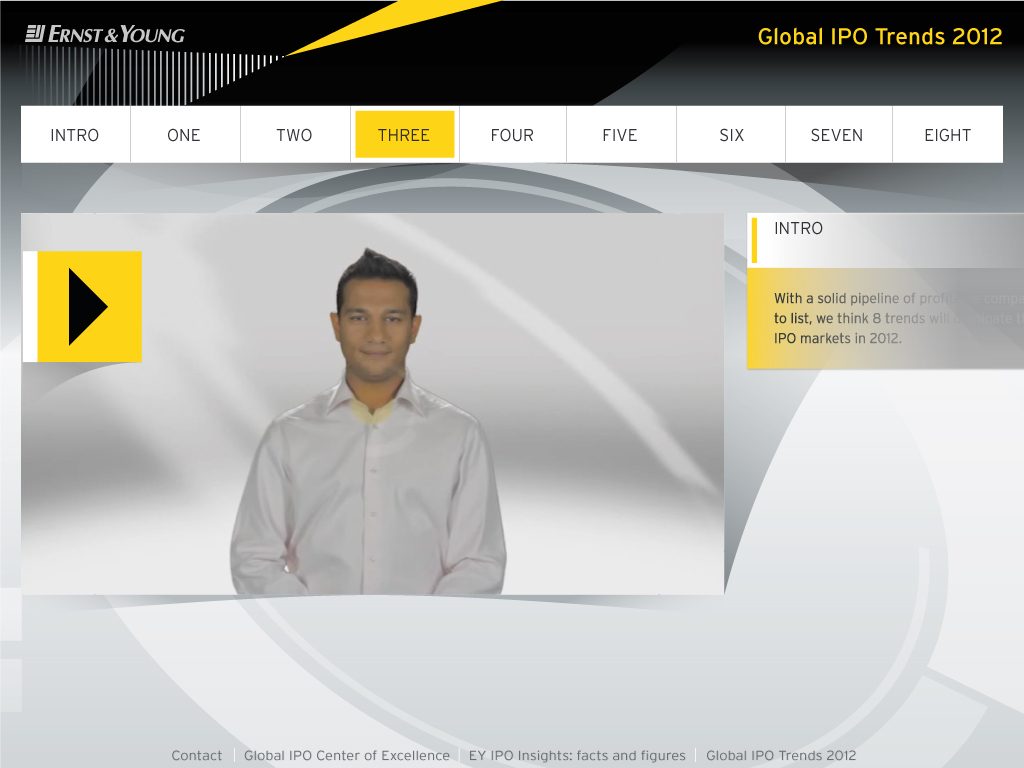Click the highlighted THREE tab
Screen dimensions: 1024x768
click(404, 135)
